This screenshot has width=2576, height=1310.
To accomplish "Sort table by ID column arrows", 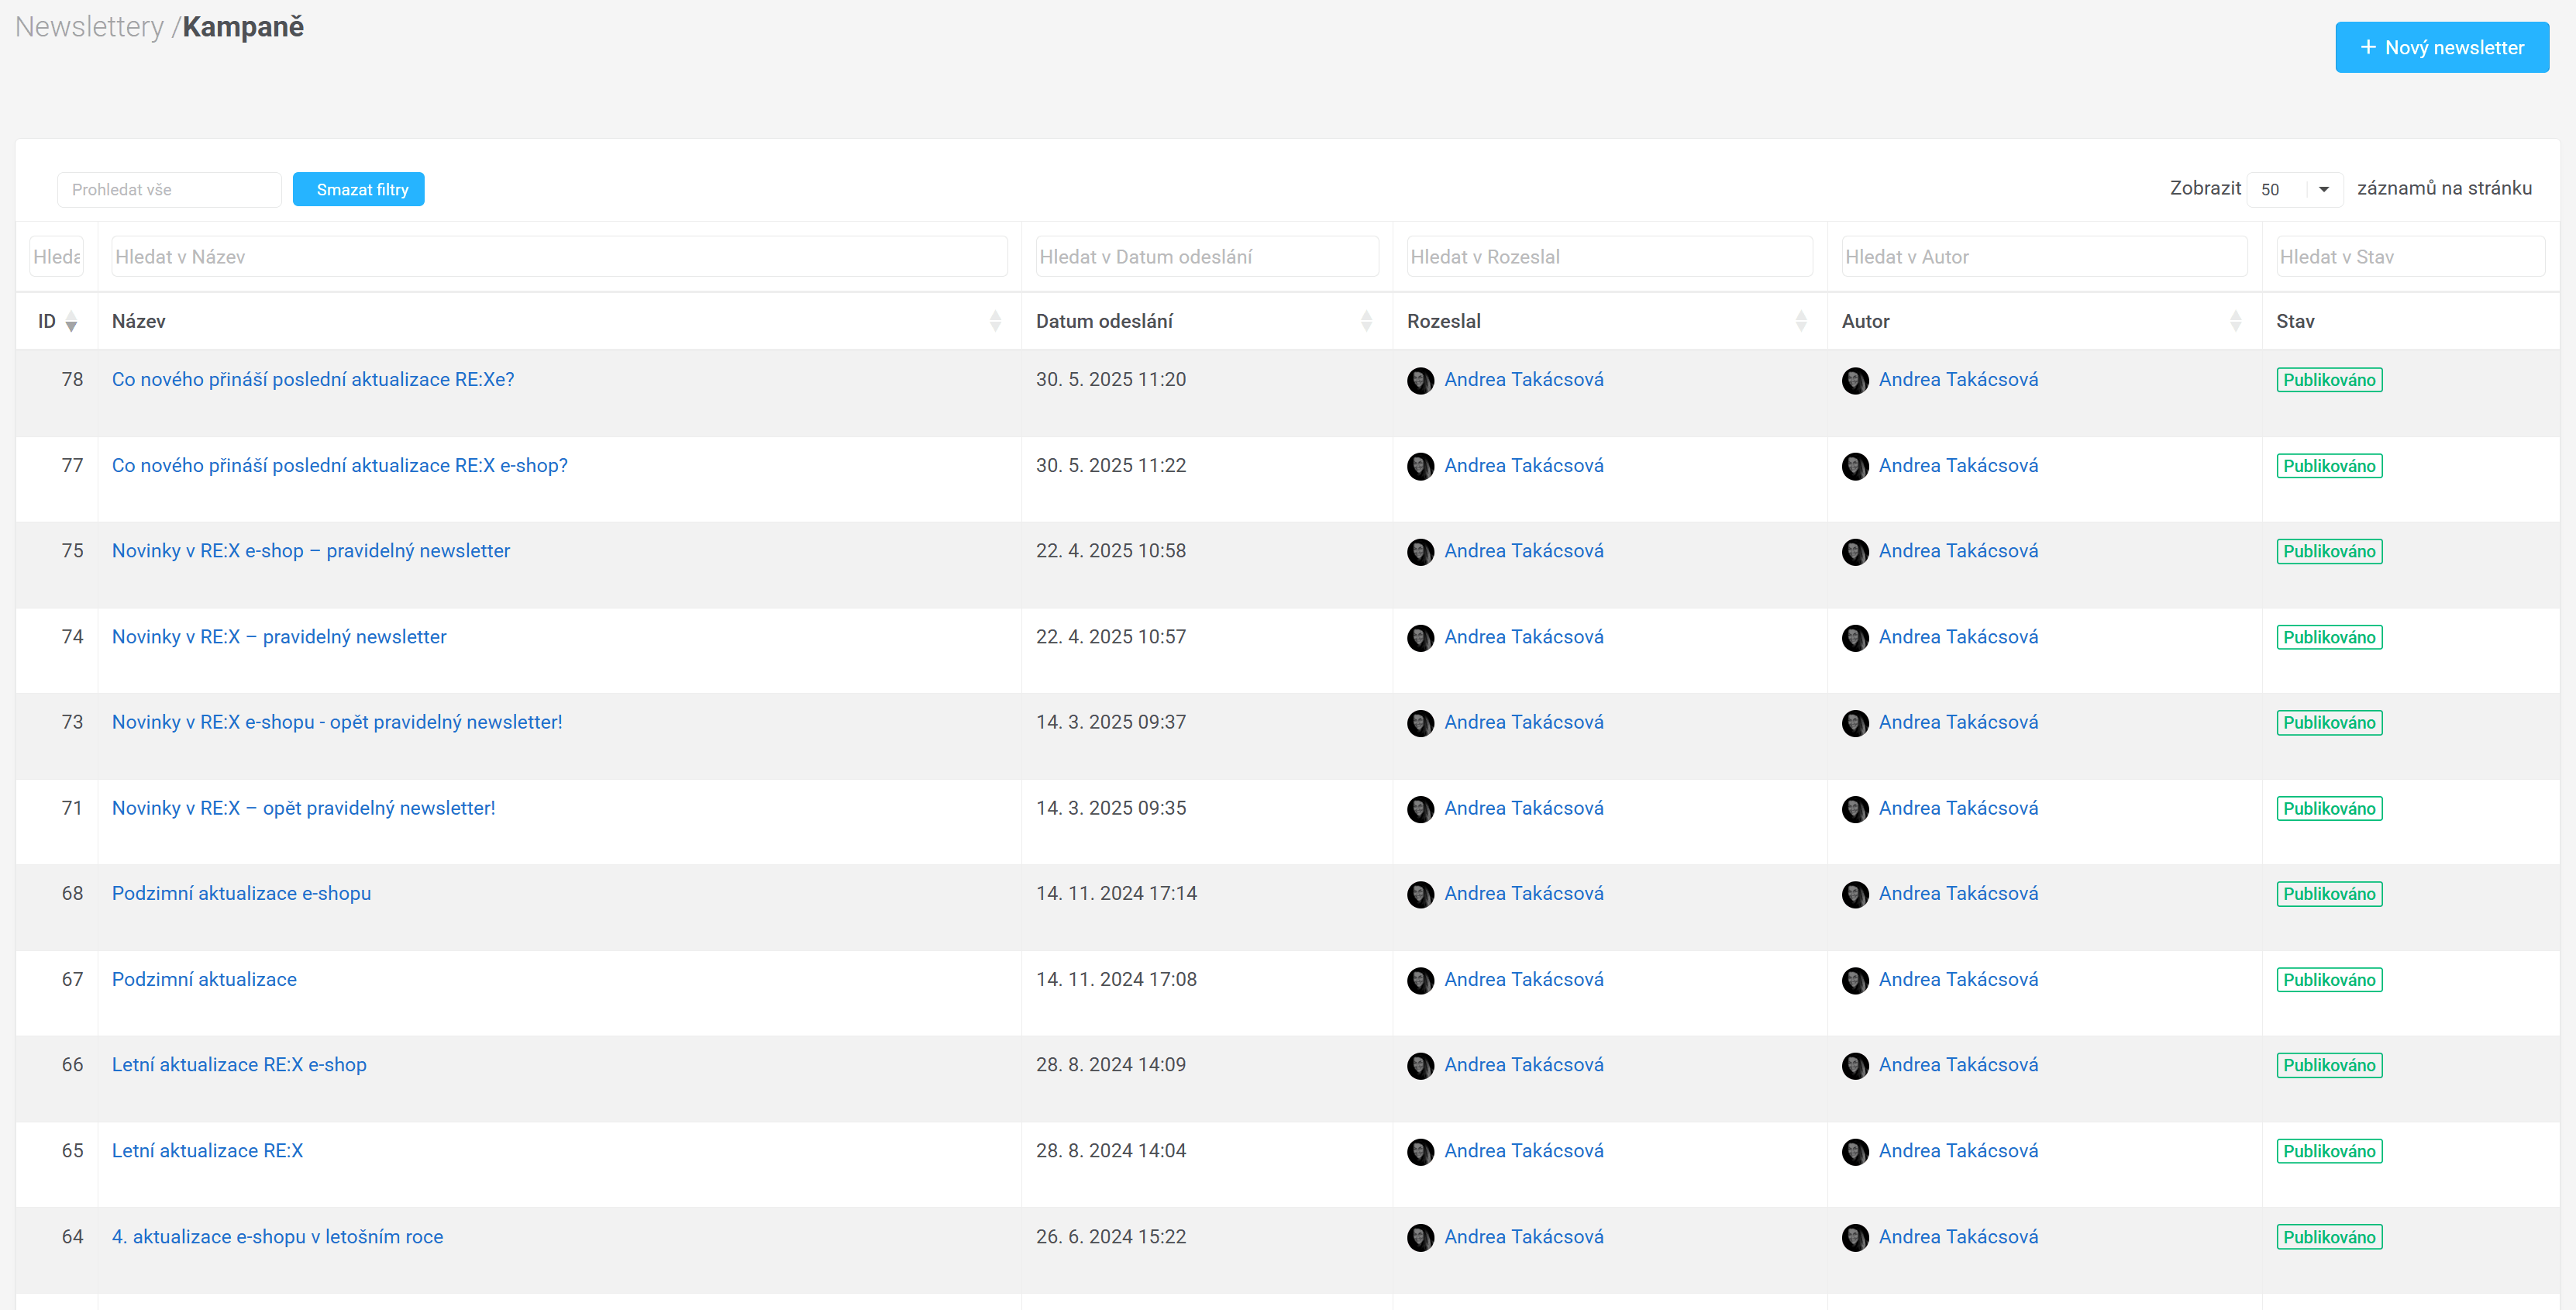I will (x=71, y=322).
